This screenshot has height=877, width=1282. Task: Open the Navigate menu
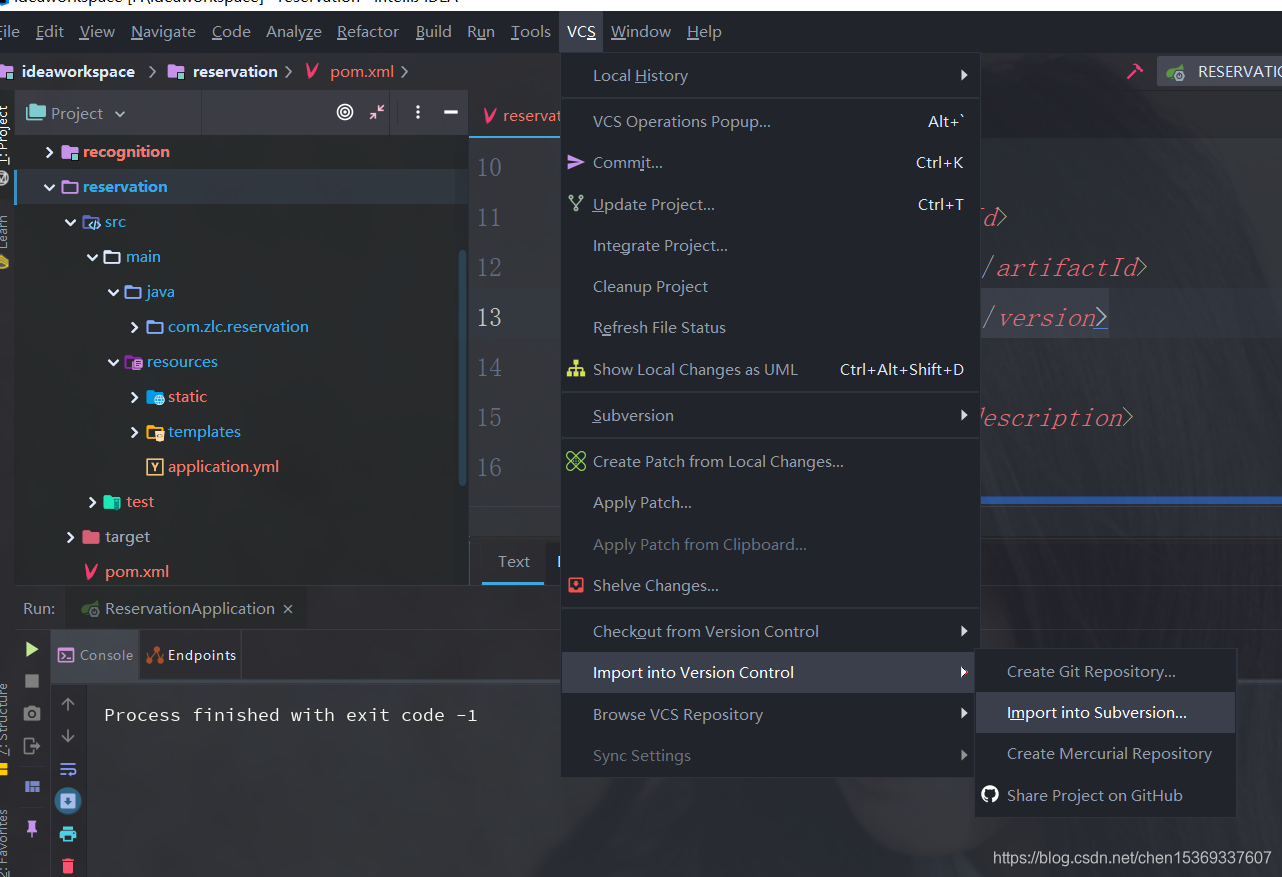[163, 31]
